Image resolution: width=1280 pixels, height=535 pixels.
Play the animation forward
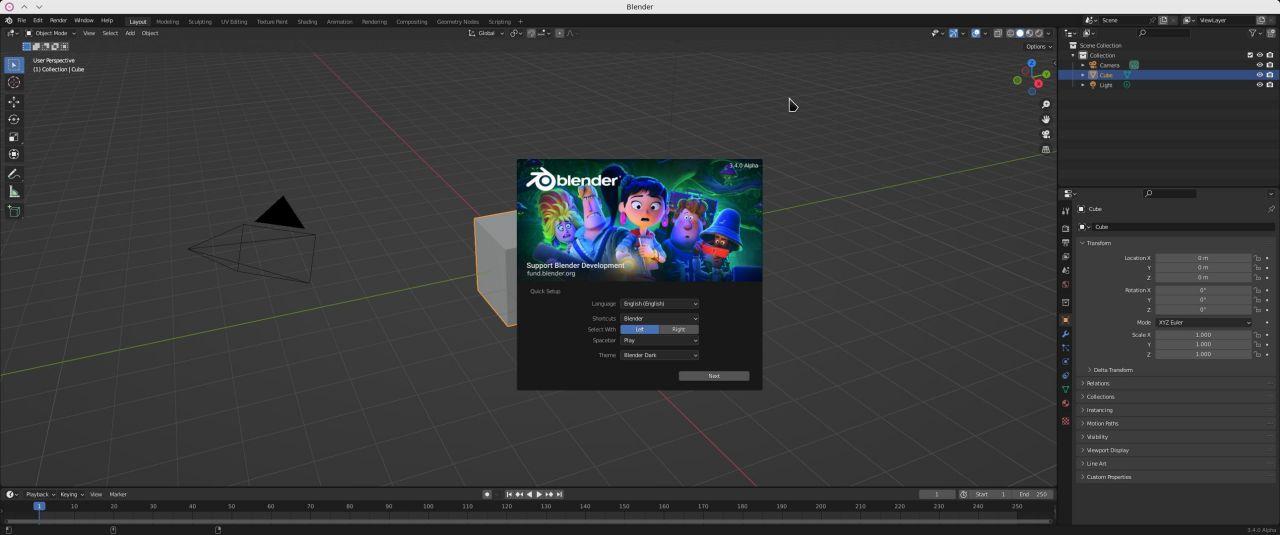[x=539, y=494]
